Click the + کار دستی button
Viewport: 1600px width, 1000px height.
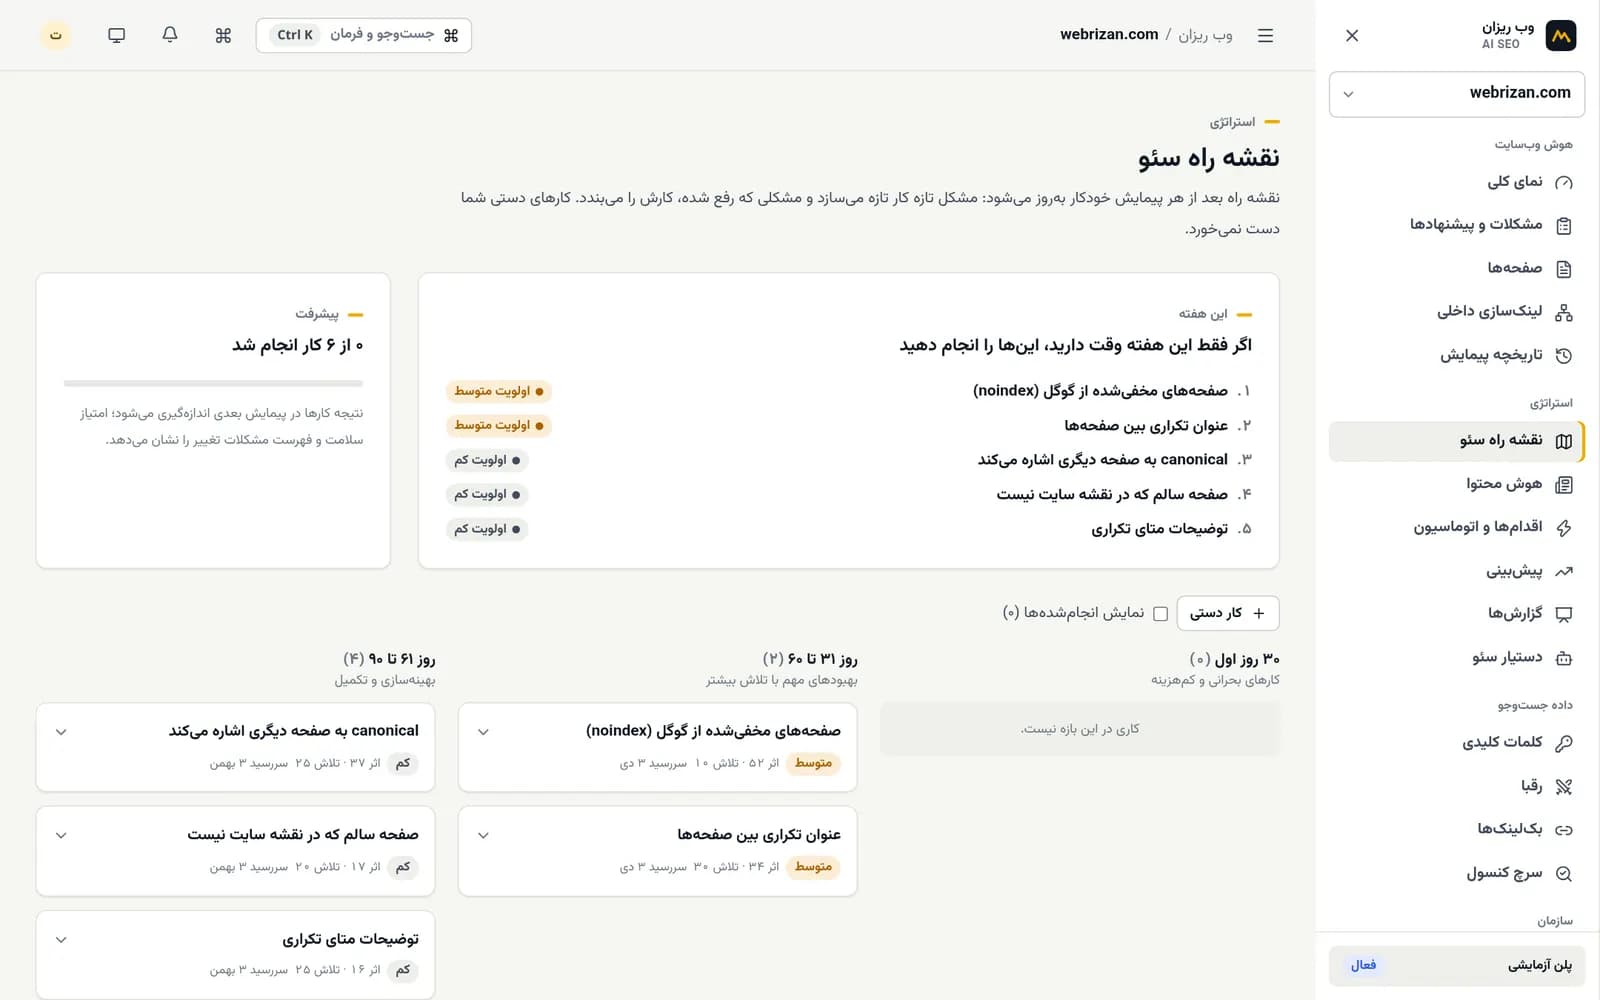pos(1228,613)
